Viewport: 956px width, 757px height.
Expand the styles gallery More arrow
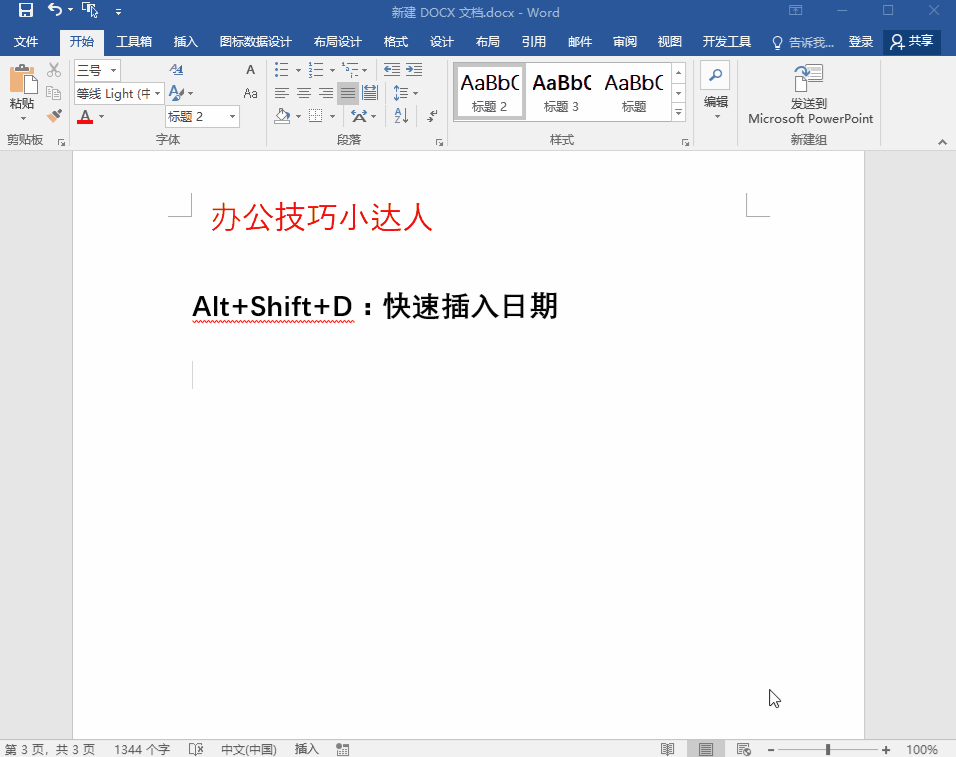tap(679, 113)
